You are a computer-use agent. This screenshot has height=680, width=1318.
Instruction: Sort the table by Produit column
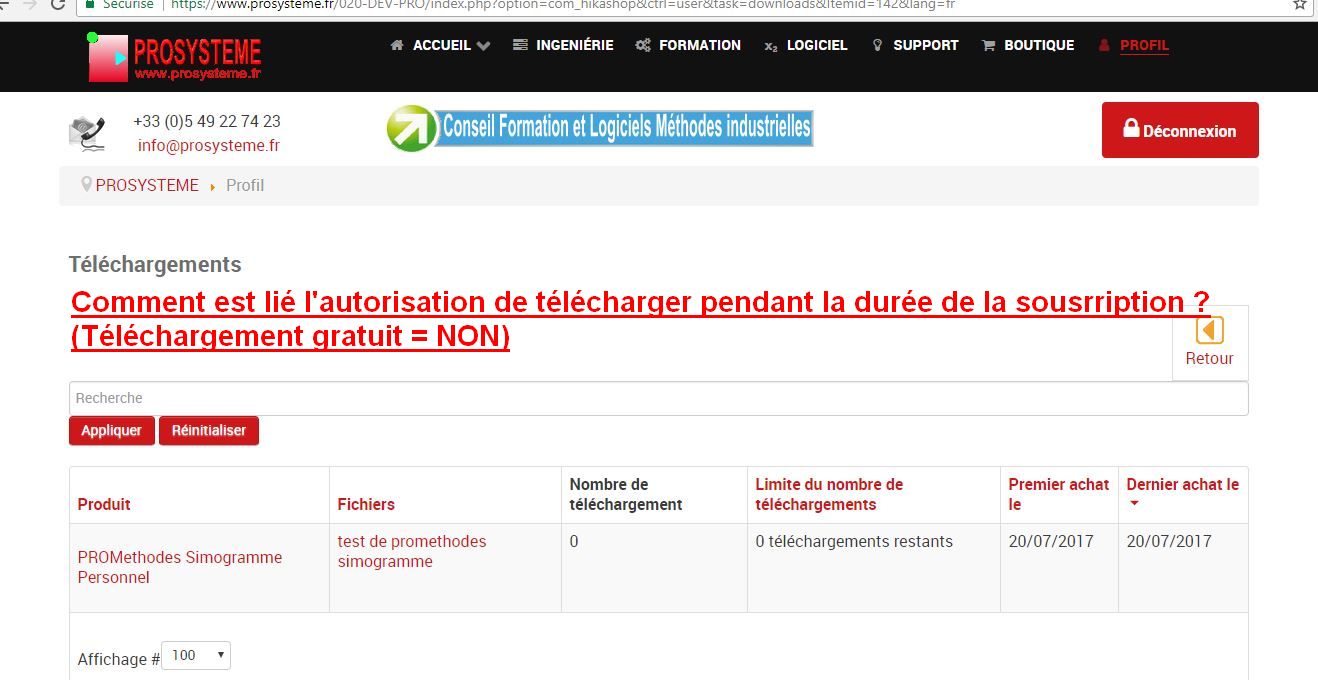(104, 504)
